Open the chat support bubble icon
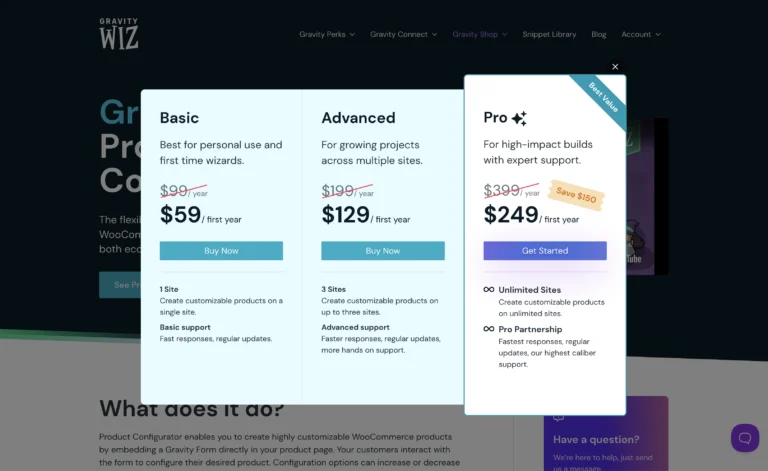 point(745,437)
